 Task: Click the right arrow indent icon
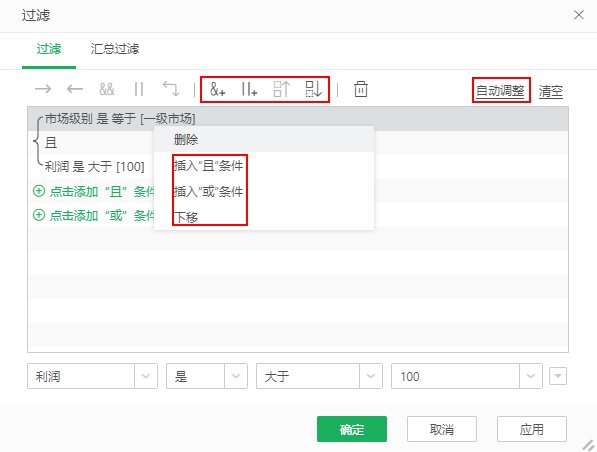pos(43,89)
